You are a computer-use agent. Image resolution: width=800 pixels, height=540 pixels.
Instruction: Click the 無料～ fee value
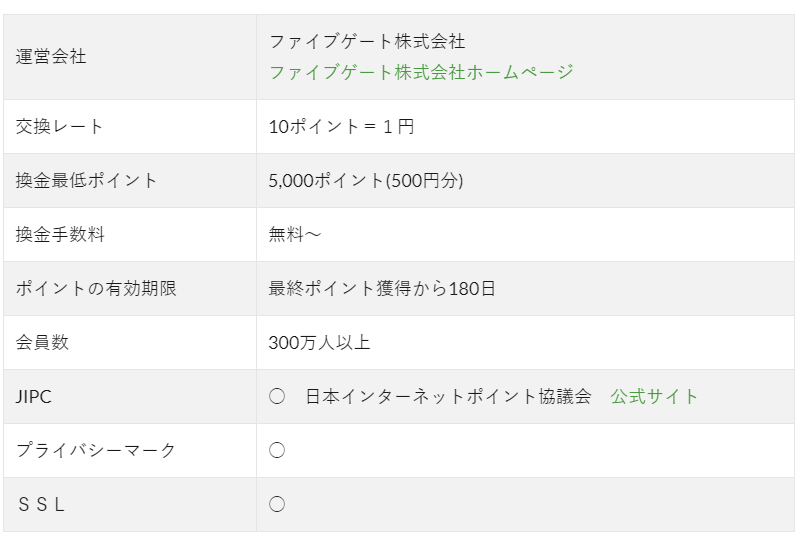coord(296,234)
